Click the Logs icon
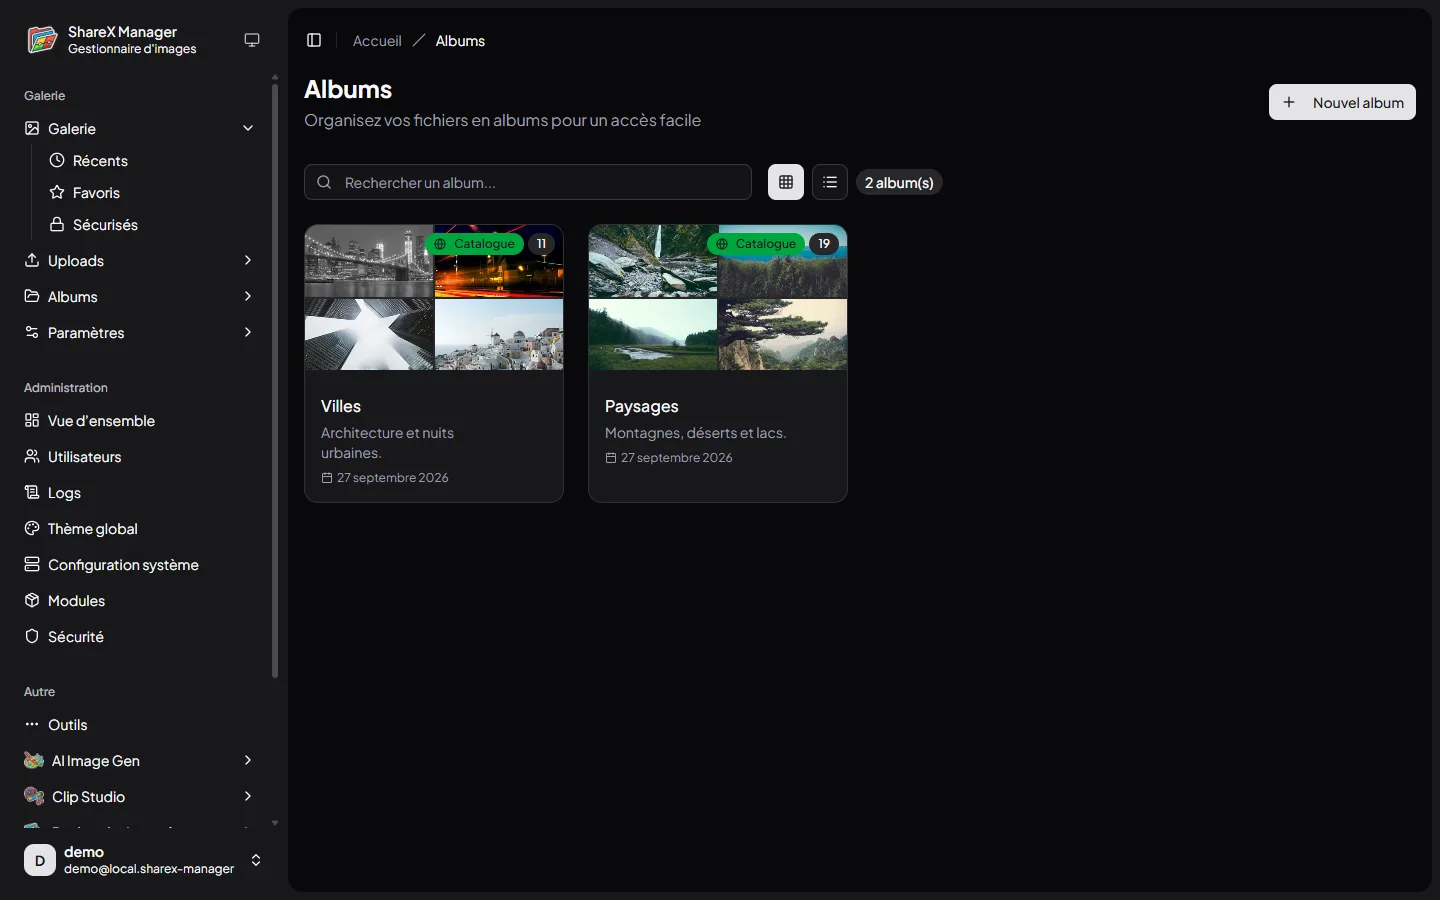This screenshot has width=1440, height=900. pos(32,492)
